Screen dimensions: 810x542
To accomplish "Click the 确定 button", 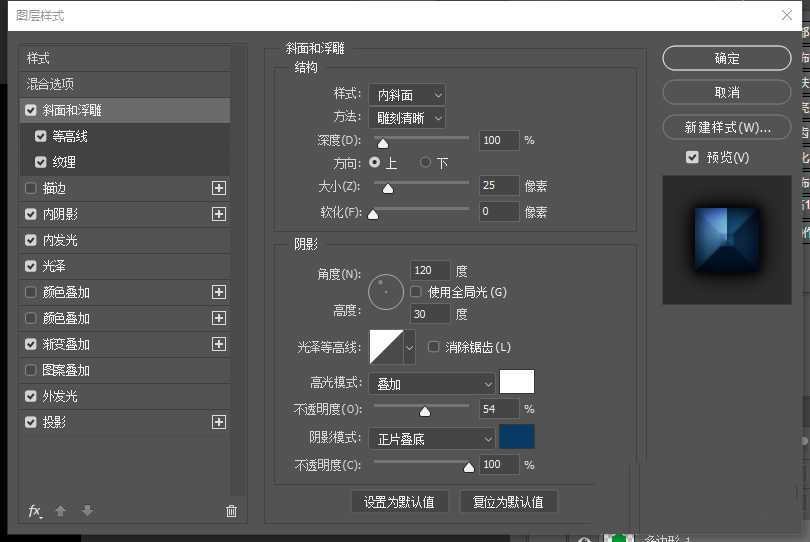I will tap(727, 59).
